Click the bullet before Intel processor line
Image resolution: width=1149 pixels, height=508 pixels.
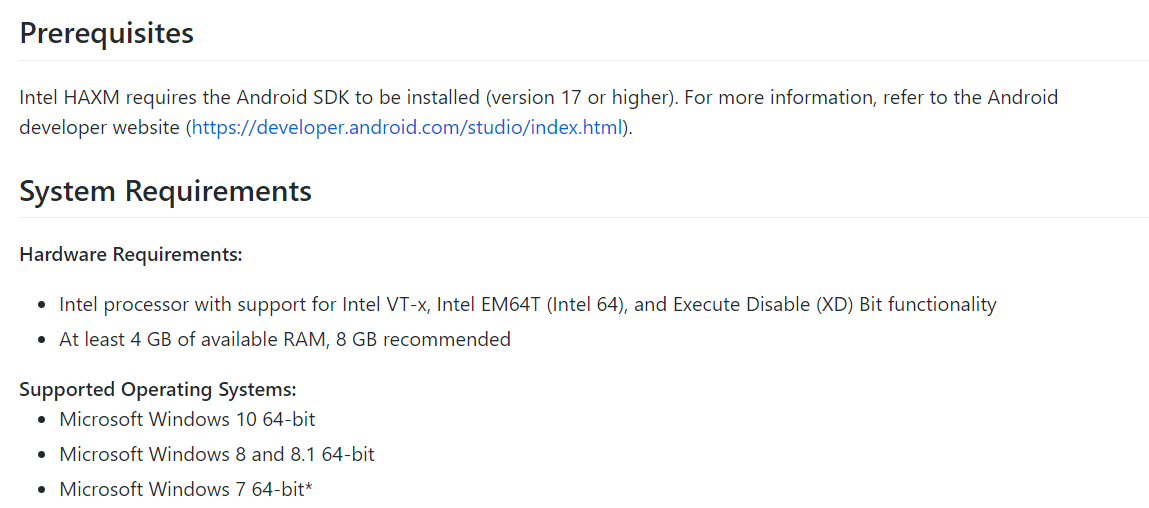tap(43, 305)
